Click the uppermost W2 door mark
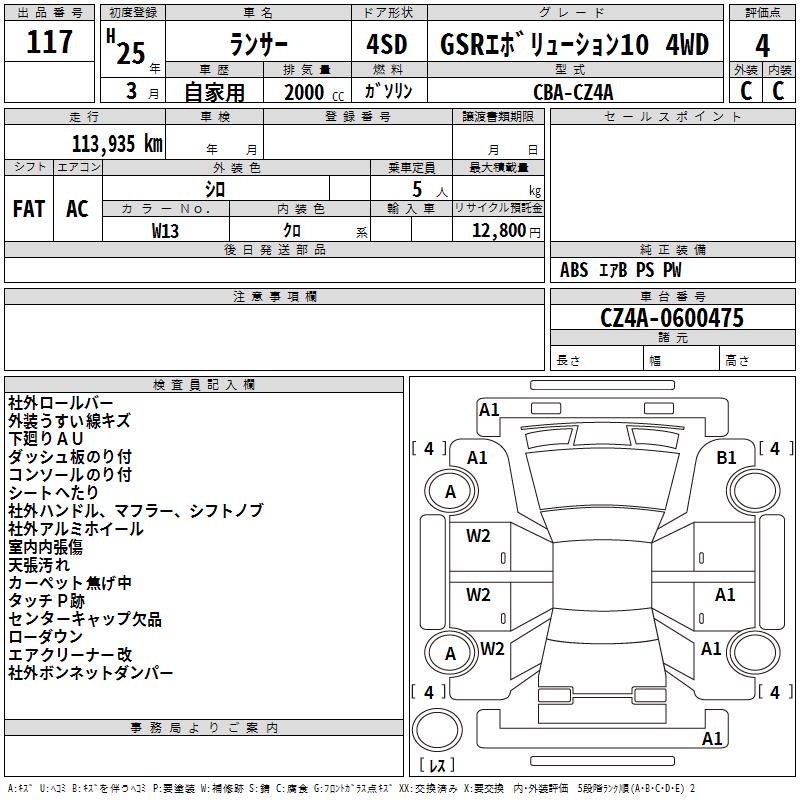800x800 pixels. [x=478, y=536]
